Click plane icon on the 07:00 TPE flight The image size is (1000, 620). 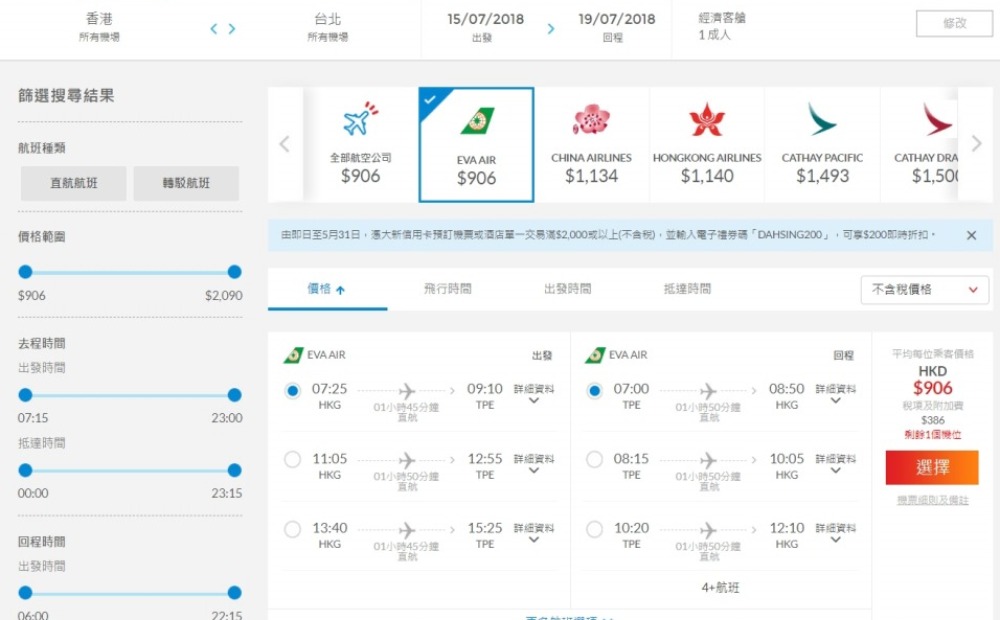[x=708, y=390]
